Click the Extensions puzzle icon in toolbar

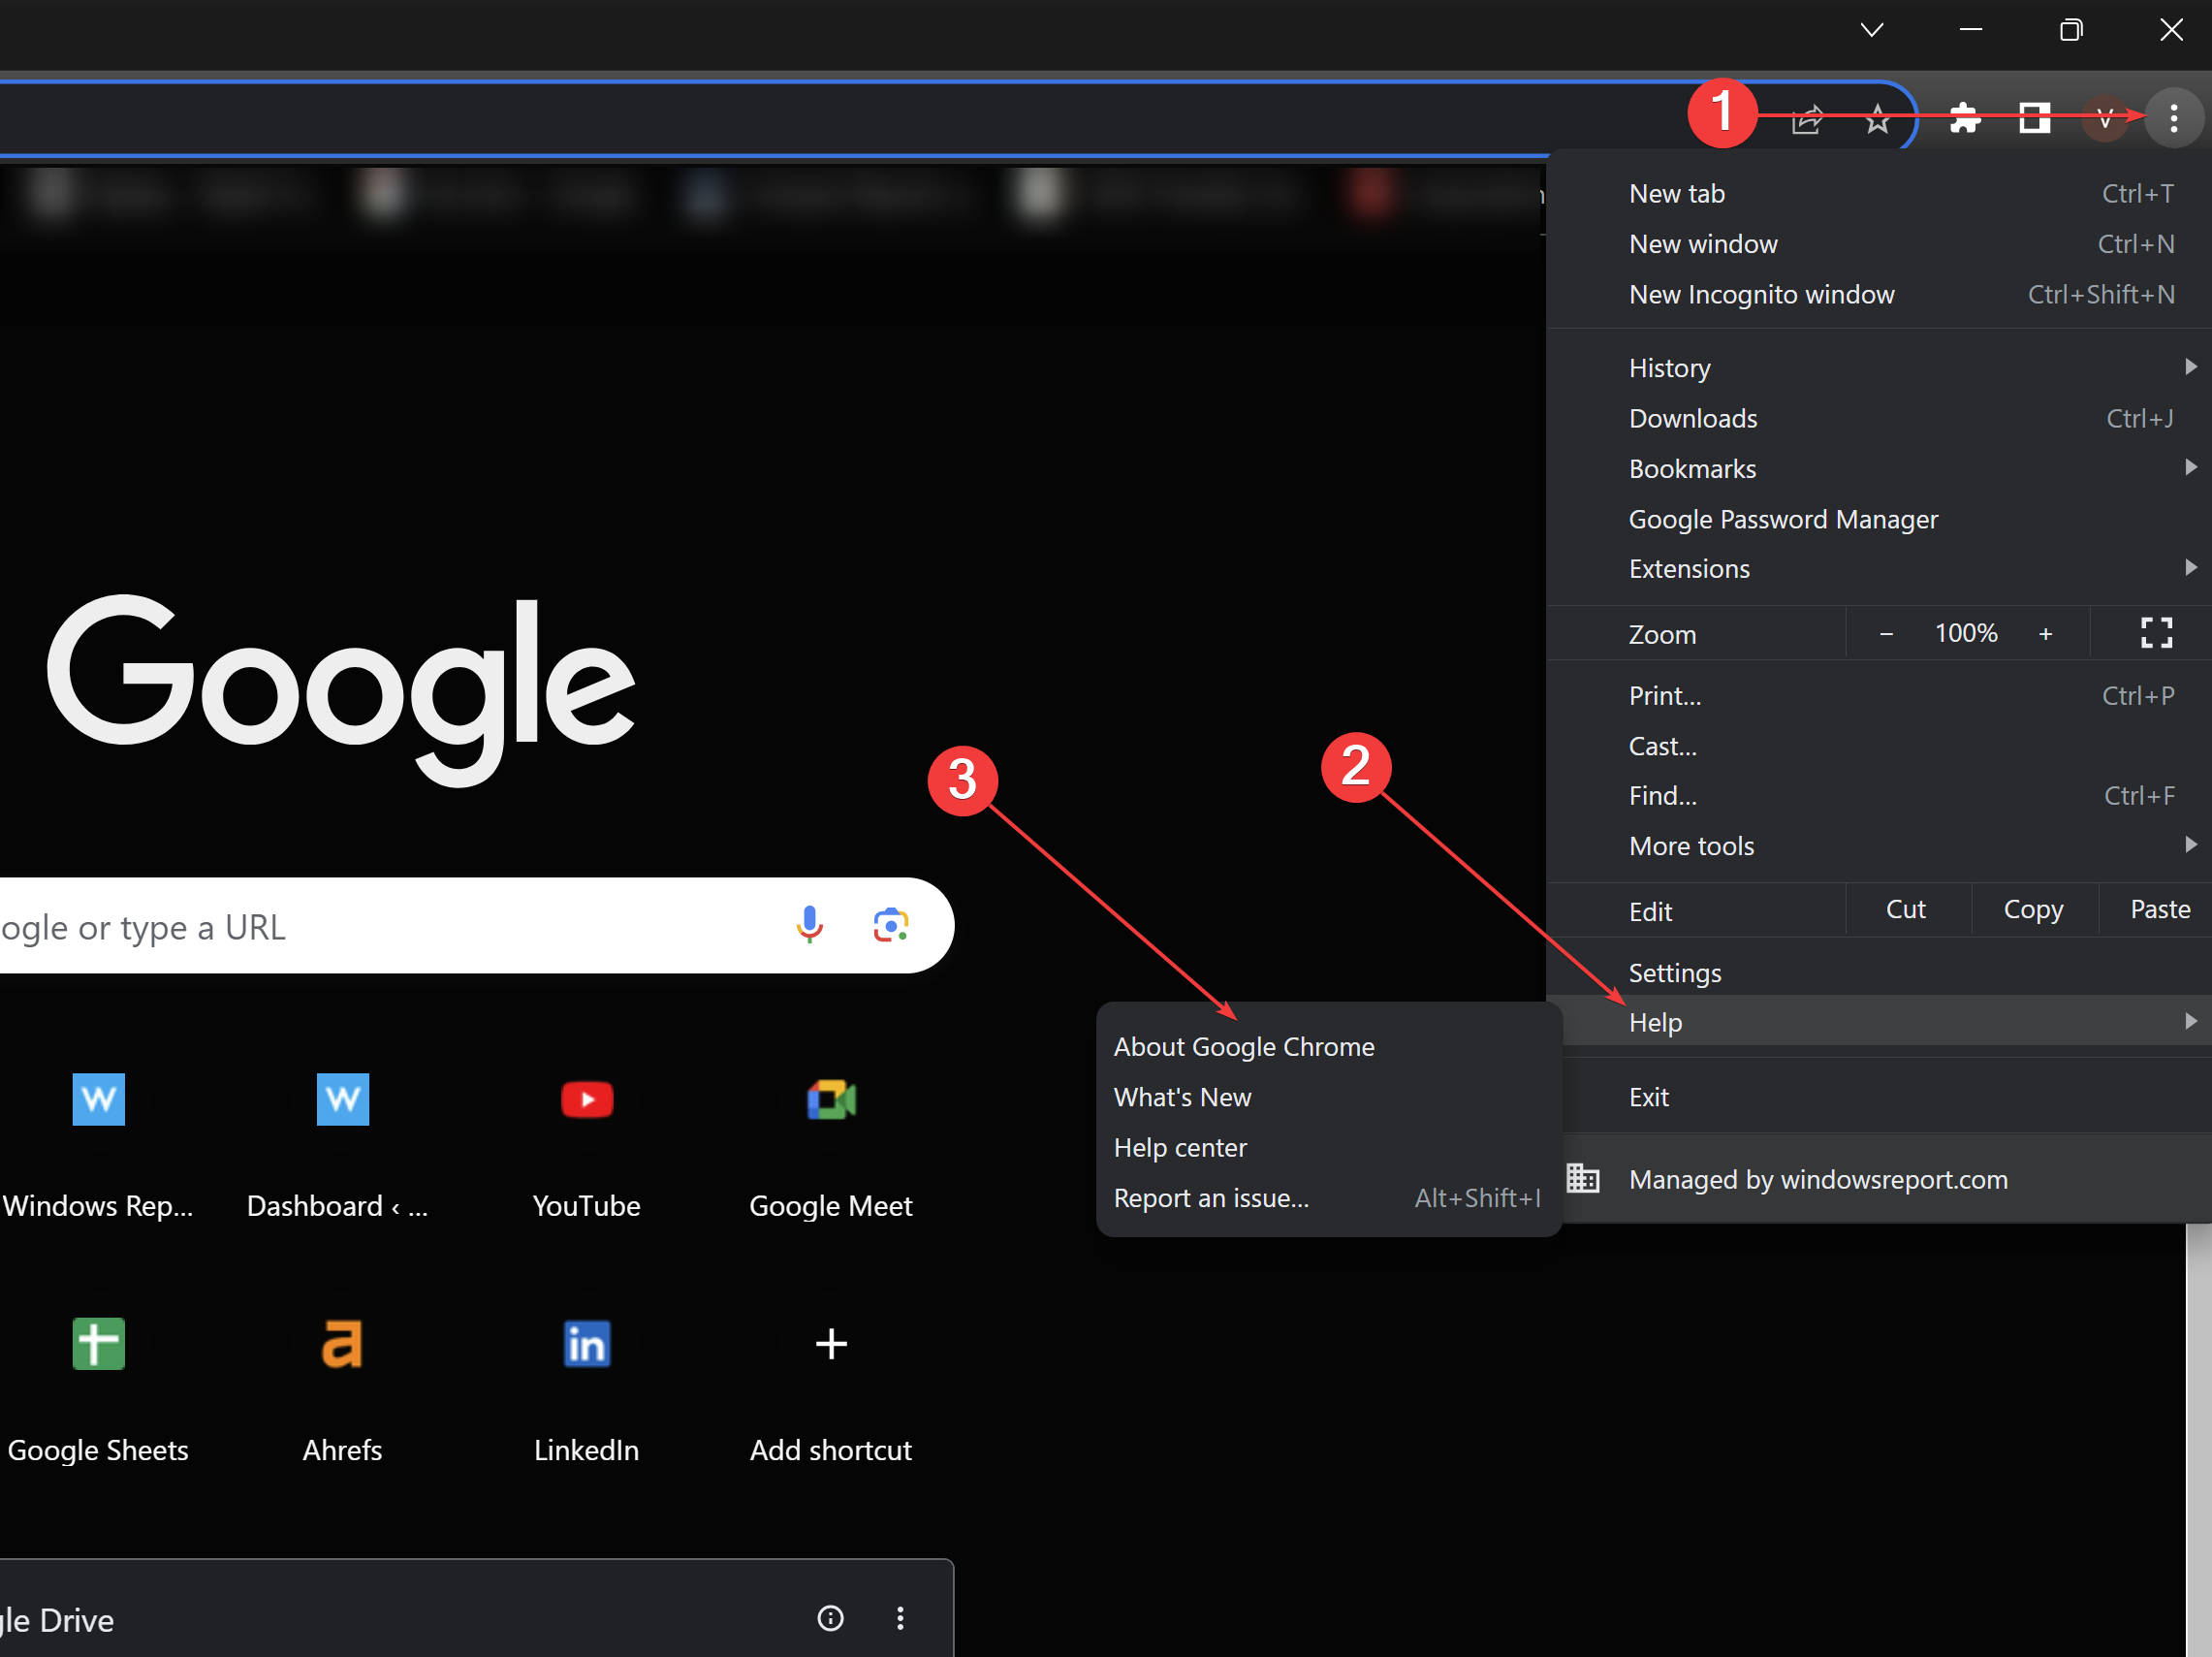point(1964,119)
